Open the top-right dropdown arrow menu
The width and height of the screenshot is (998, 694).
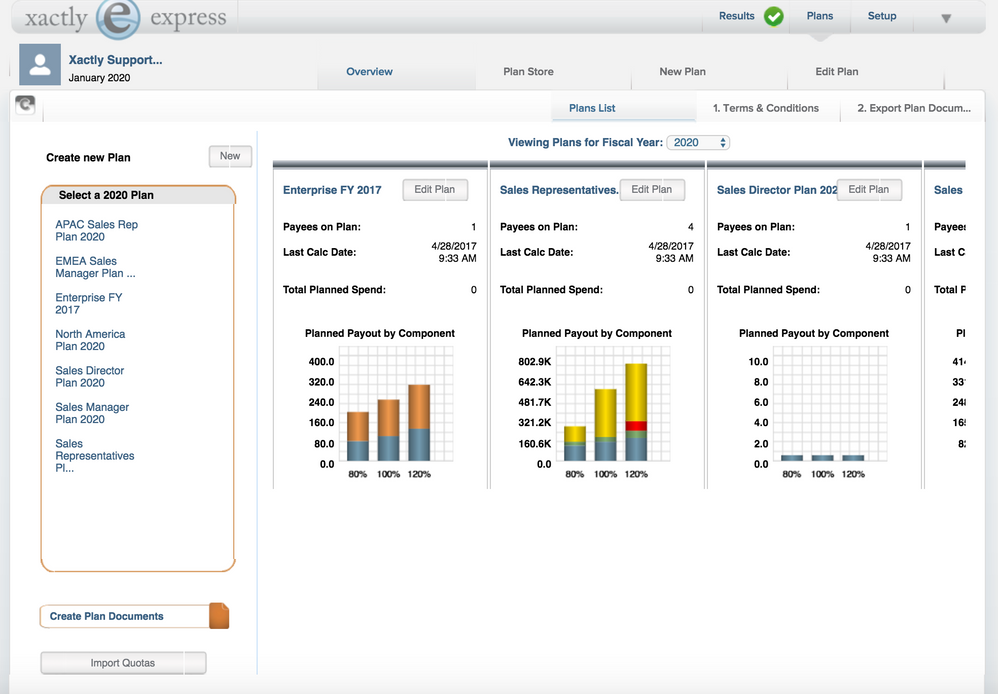click(946, 18)
